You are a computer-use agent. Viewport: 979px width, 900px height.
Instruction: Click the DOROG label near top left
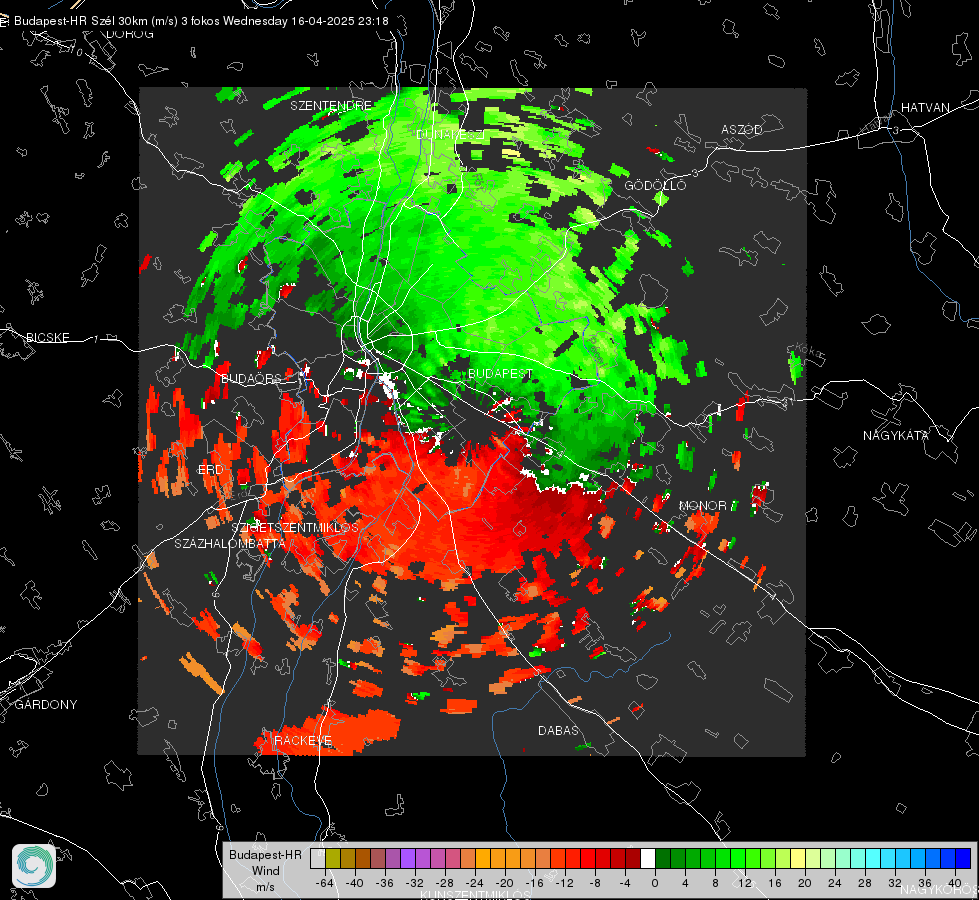130,34
